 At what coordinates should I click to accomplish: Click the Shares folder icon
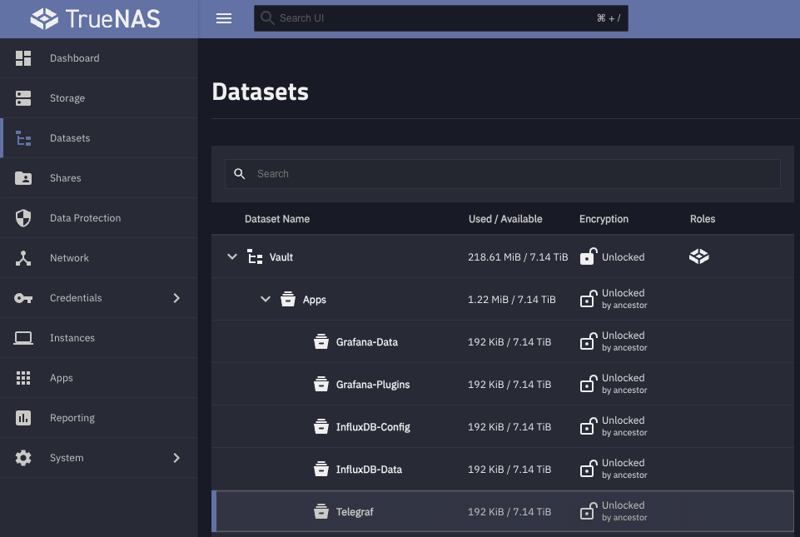(23, 178)
